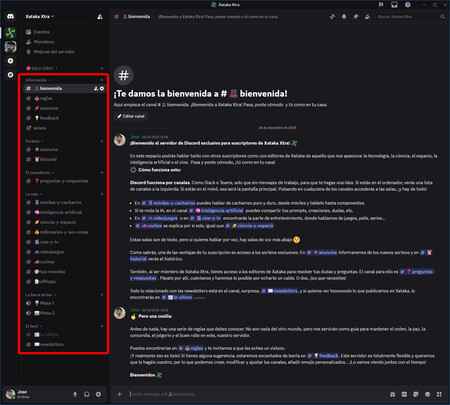Screen dimensions: 450x405
Task: Open the gift icon in message bar
Action: 393,394
